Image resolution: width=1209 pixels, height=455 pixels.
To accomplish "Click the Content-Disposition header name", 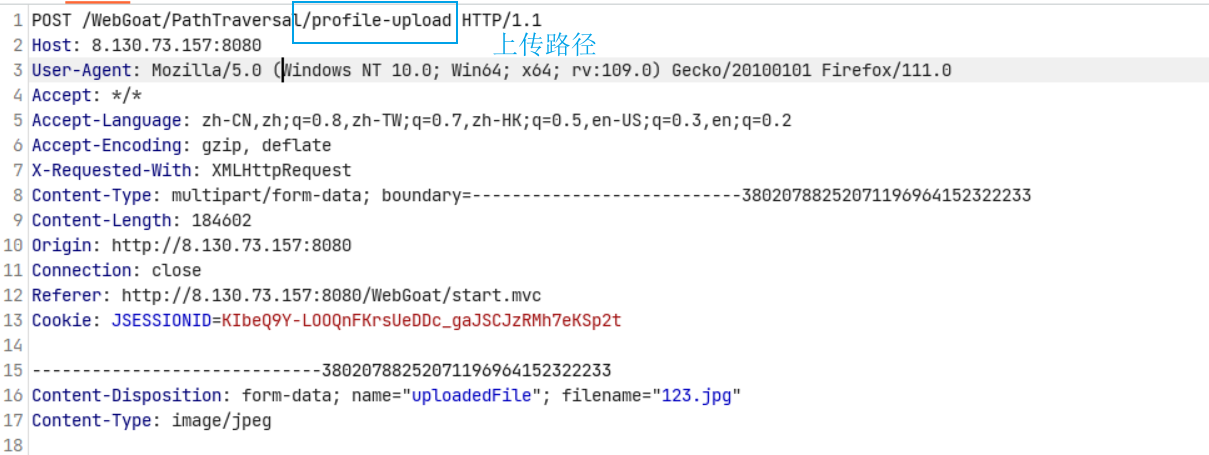I will click(x=126, y=395).
